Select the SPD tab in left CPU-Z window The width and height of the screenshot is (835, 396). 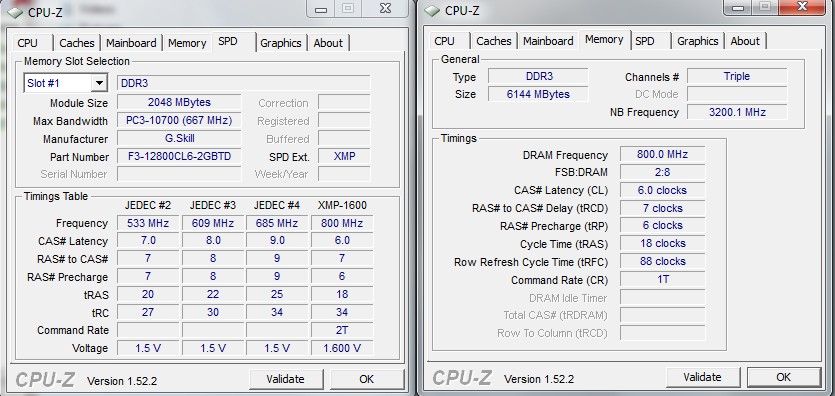pyautogui.click(x=233, y=42)
